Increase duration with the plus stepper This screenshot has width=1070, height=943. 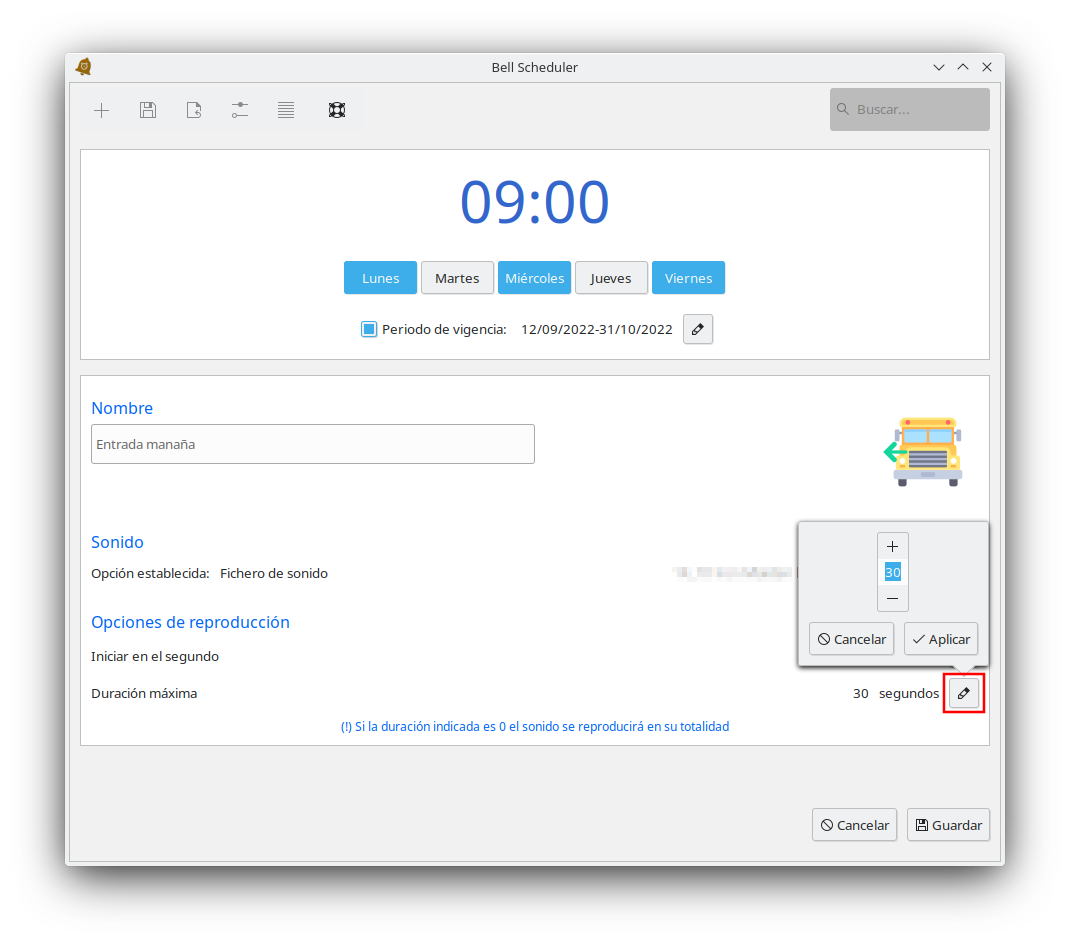(x=893, y=547)
